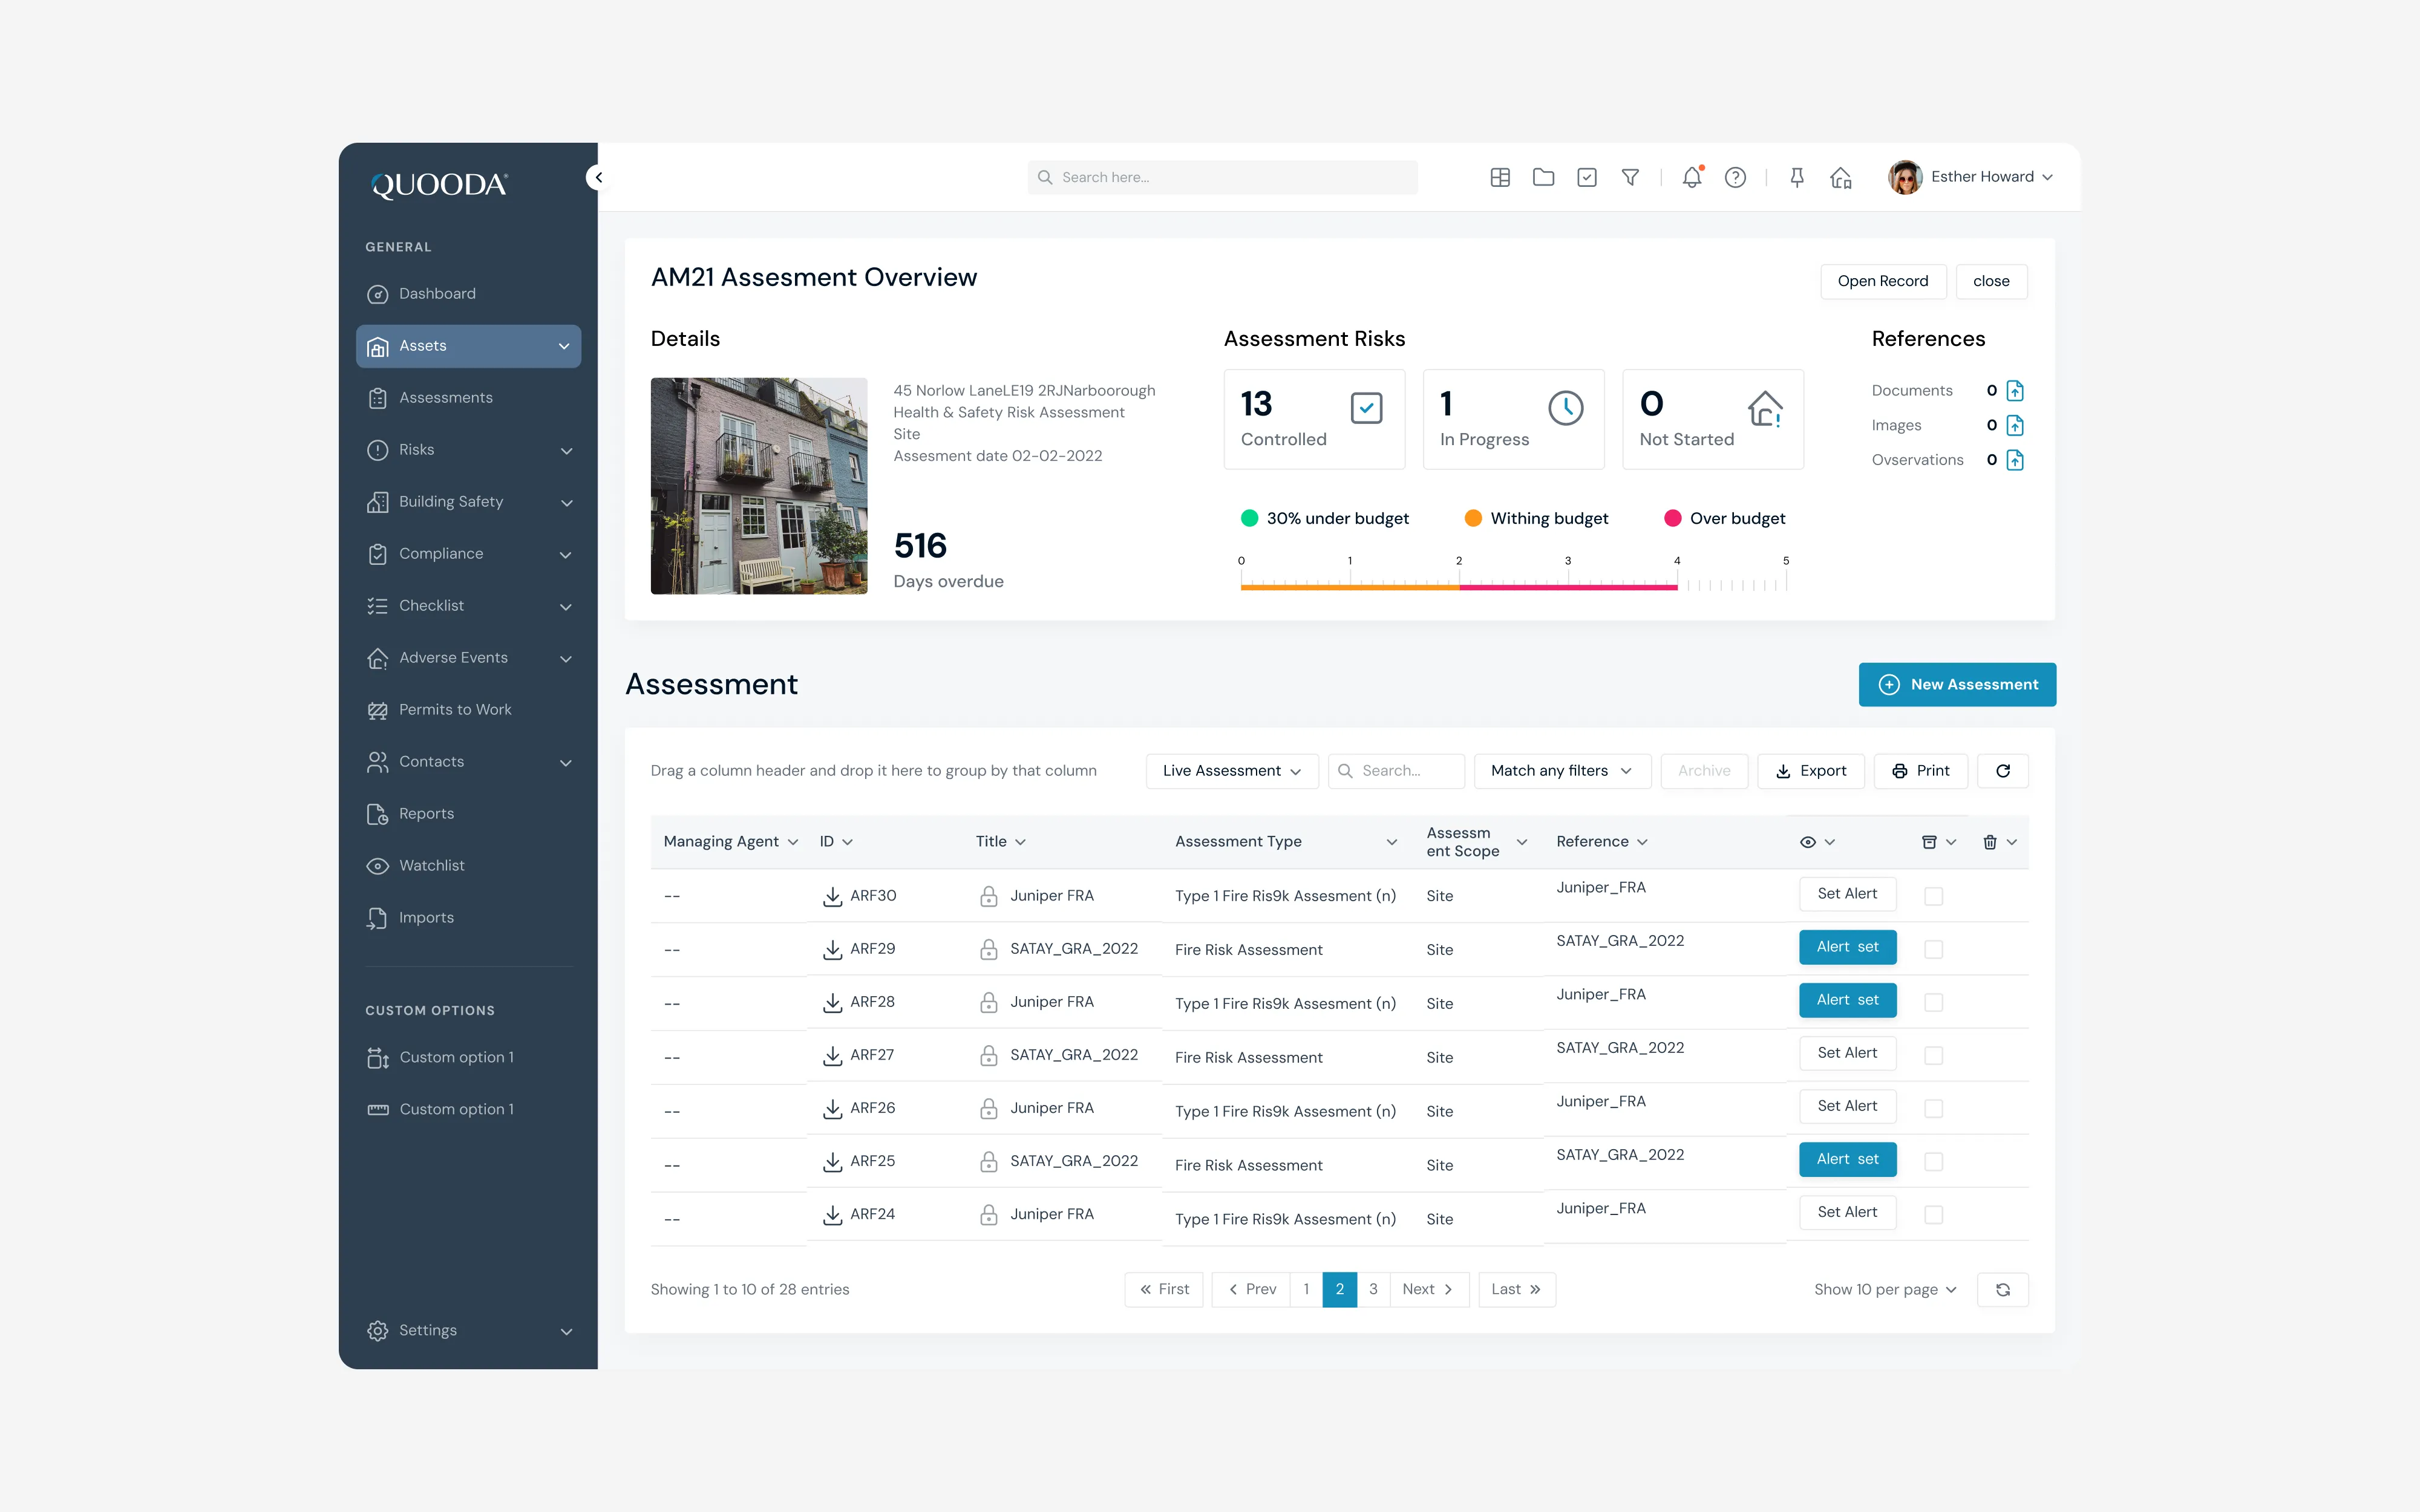The width and height of the screenshot is (2420, 1512).
Task: Open Permits to Work in sidebar
Action: [x=468, y=710]
